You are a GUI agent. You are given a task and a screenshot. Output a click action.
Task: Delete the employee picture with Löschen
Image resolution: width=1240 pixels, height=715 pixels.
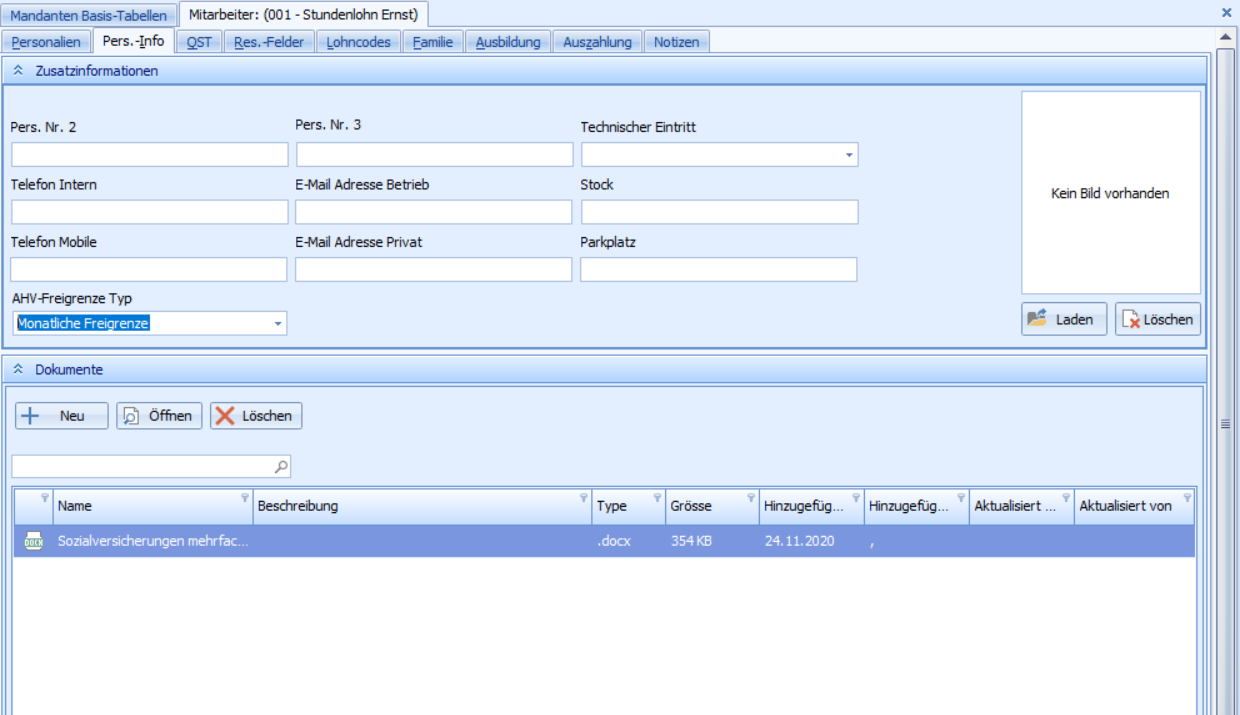click(1157, 320)
